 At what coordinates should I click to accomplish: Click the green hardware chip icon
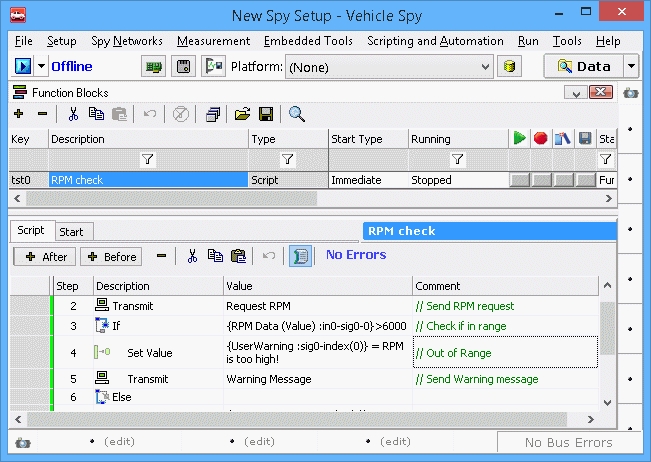[x=154, y=67]
